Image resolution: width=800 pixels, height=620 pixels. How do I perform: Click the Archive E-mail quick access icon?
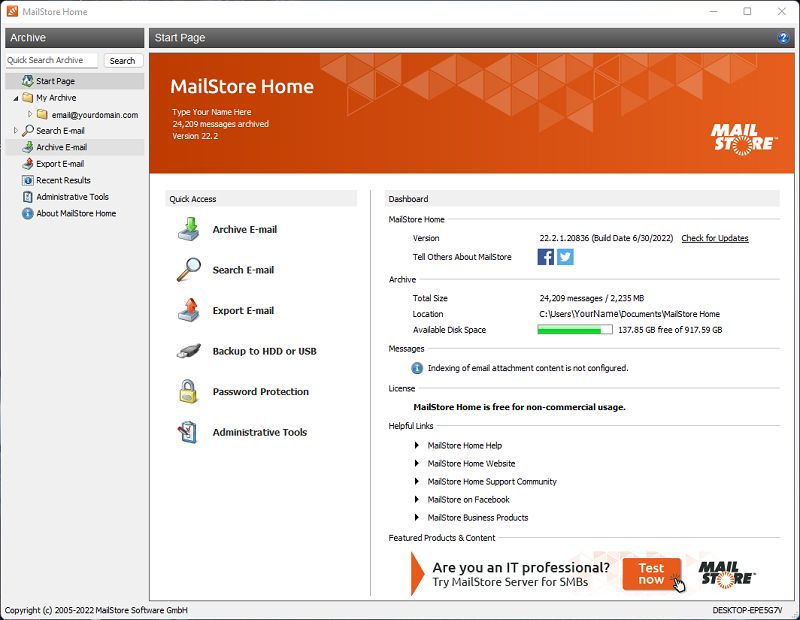click(x=189, y=229)
